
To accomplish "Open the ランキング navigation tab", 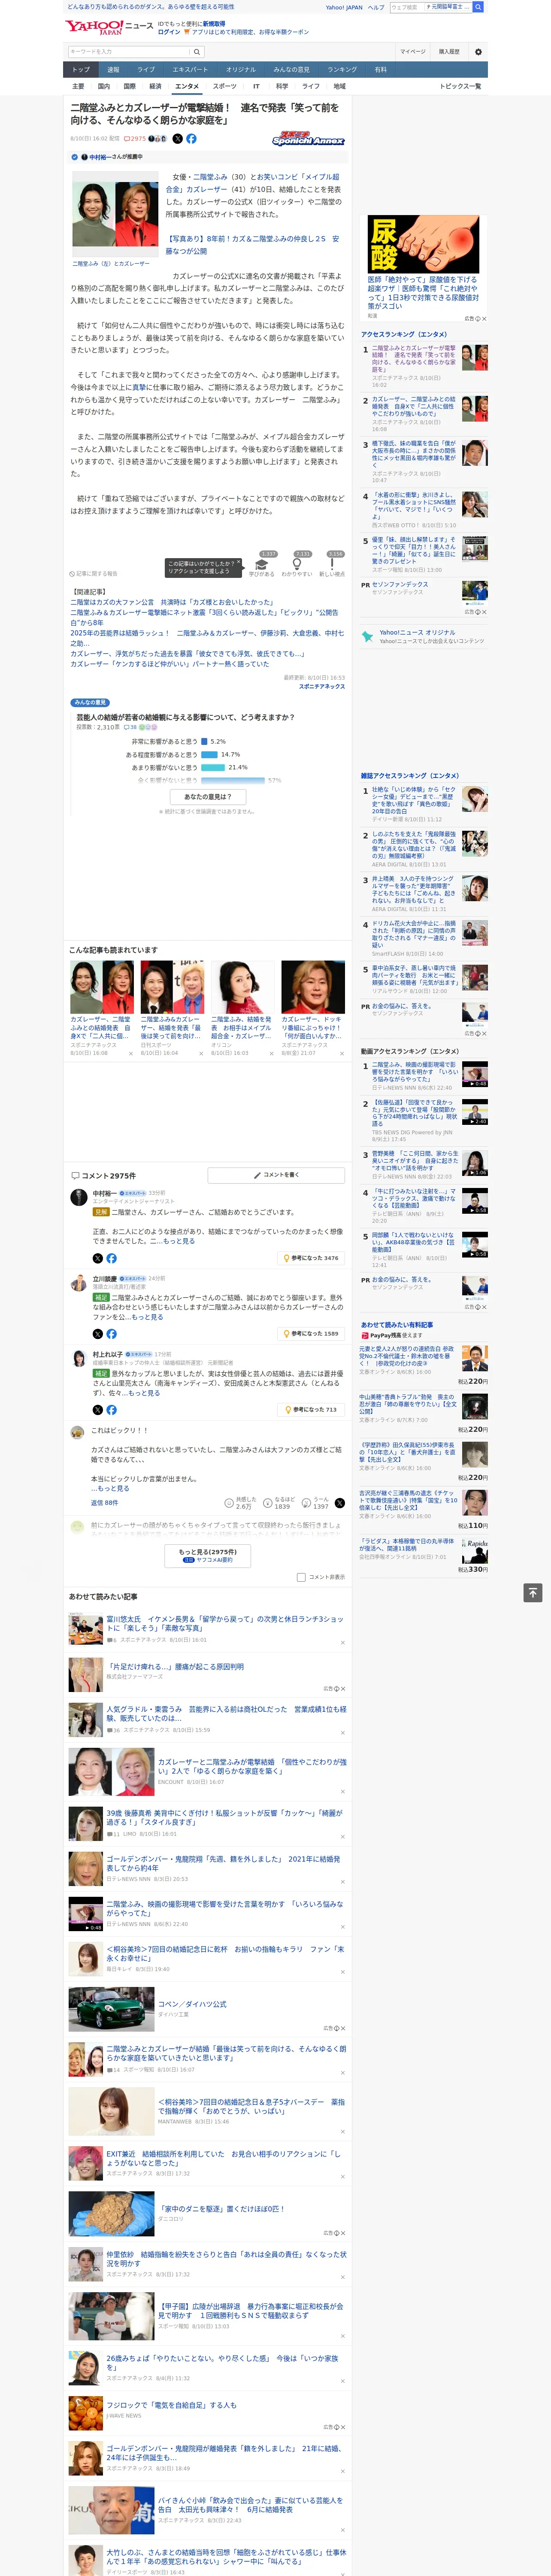I will tap(342, 69).
